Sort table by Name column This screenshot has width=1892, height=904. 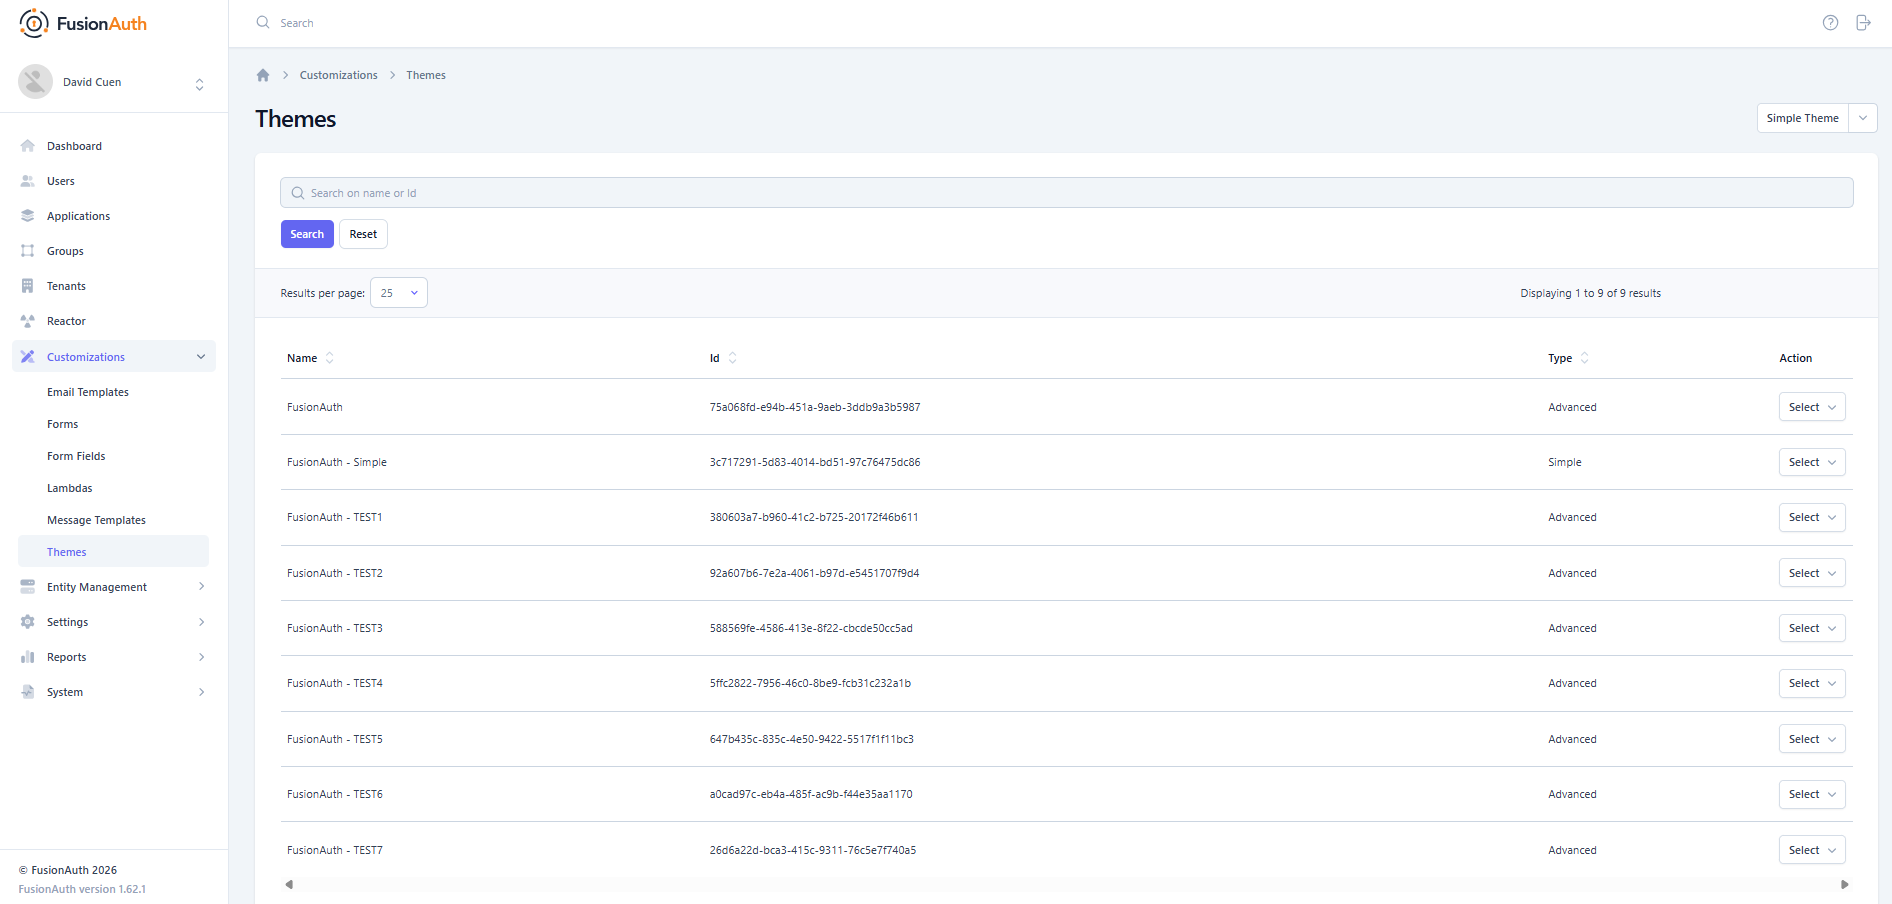[x=329, y=358]
